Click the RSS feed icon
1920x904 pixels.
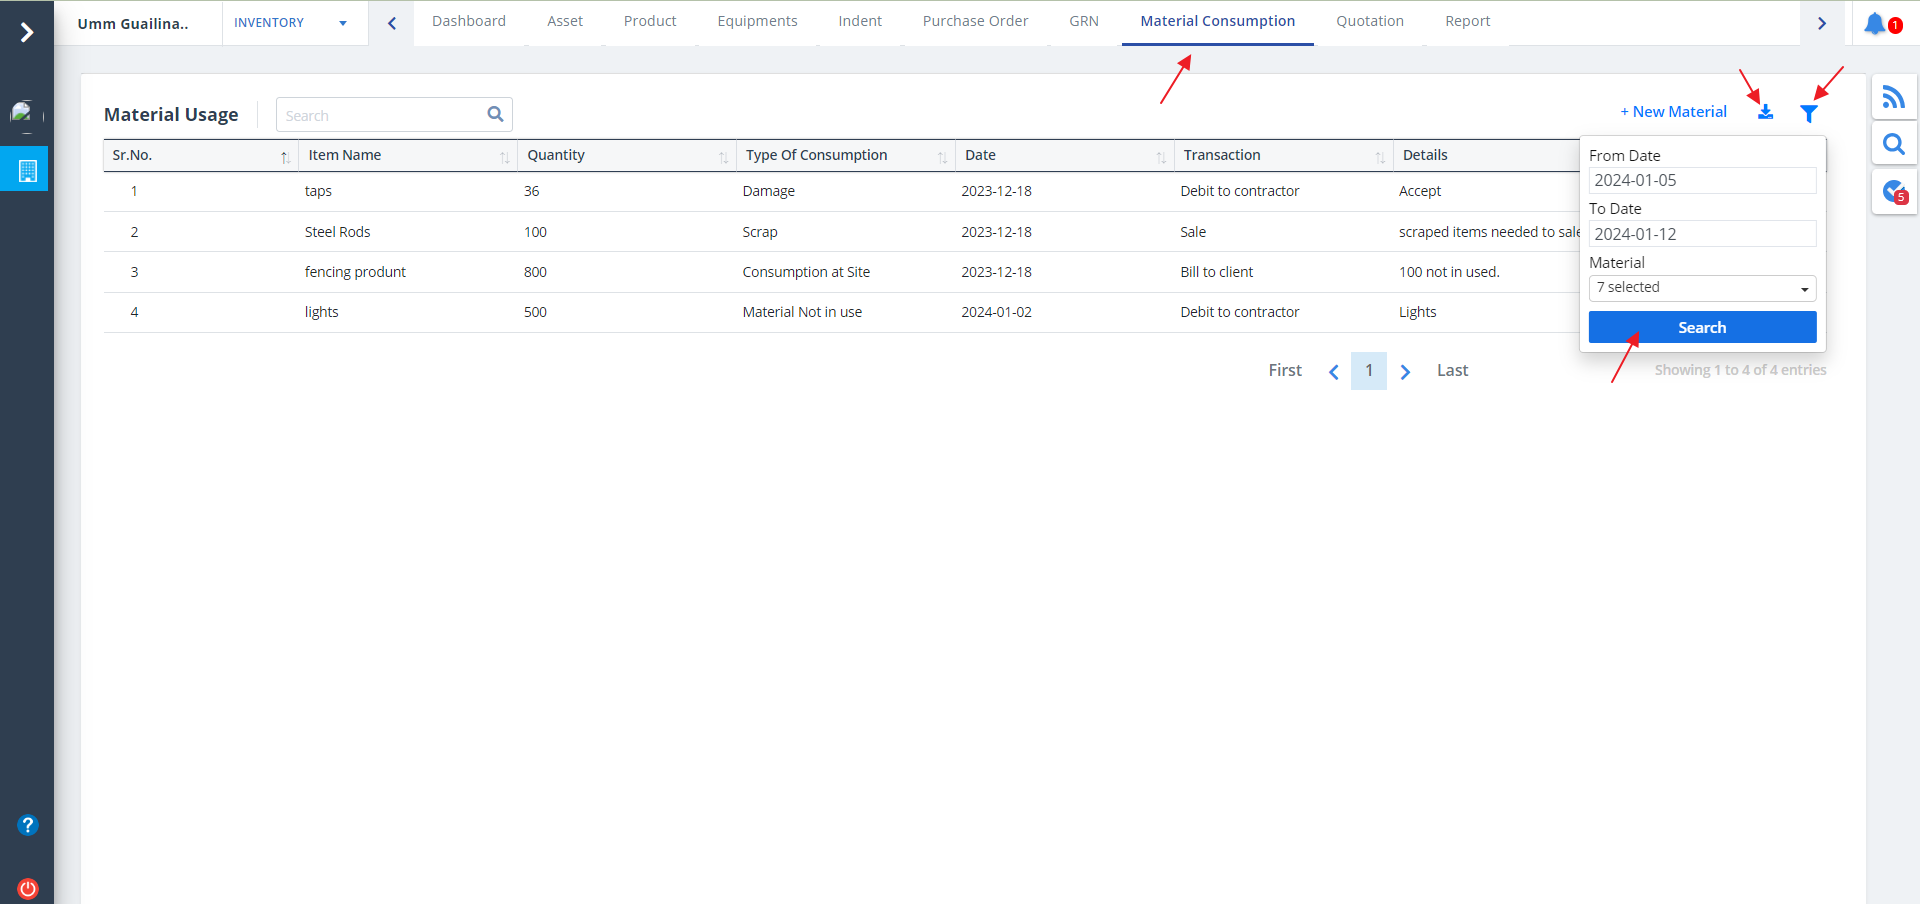coord(1893,97)
